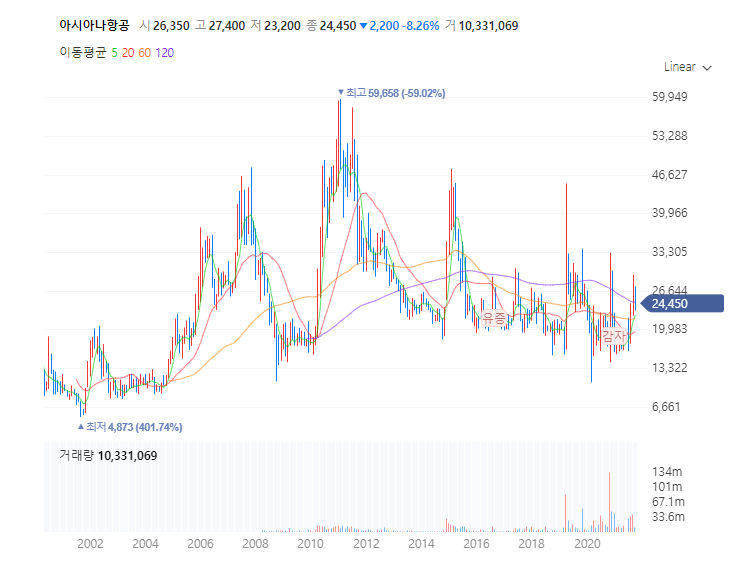The width and height of the screenshot is (733, 574).
Task: Click the 59,949 price axis label
Action: [670, 97]
